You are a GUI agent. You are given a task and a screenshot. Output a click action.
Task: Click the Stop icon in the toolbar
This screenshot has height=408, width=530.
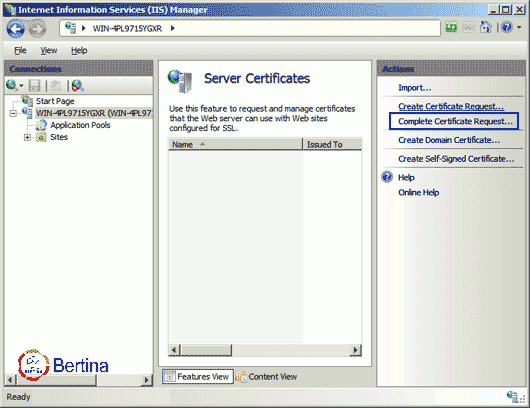click(468, 27)
